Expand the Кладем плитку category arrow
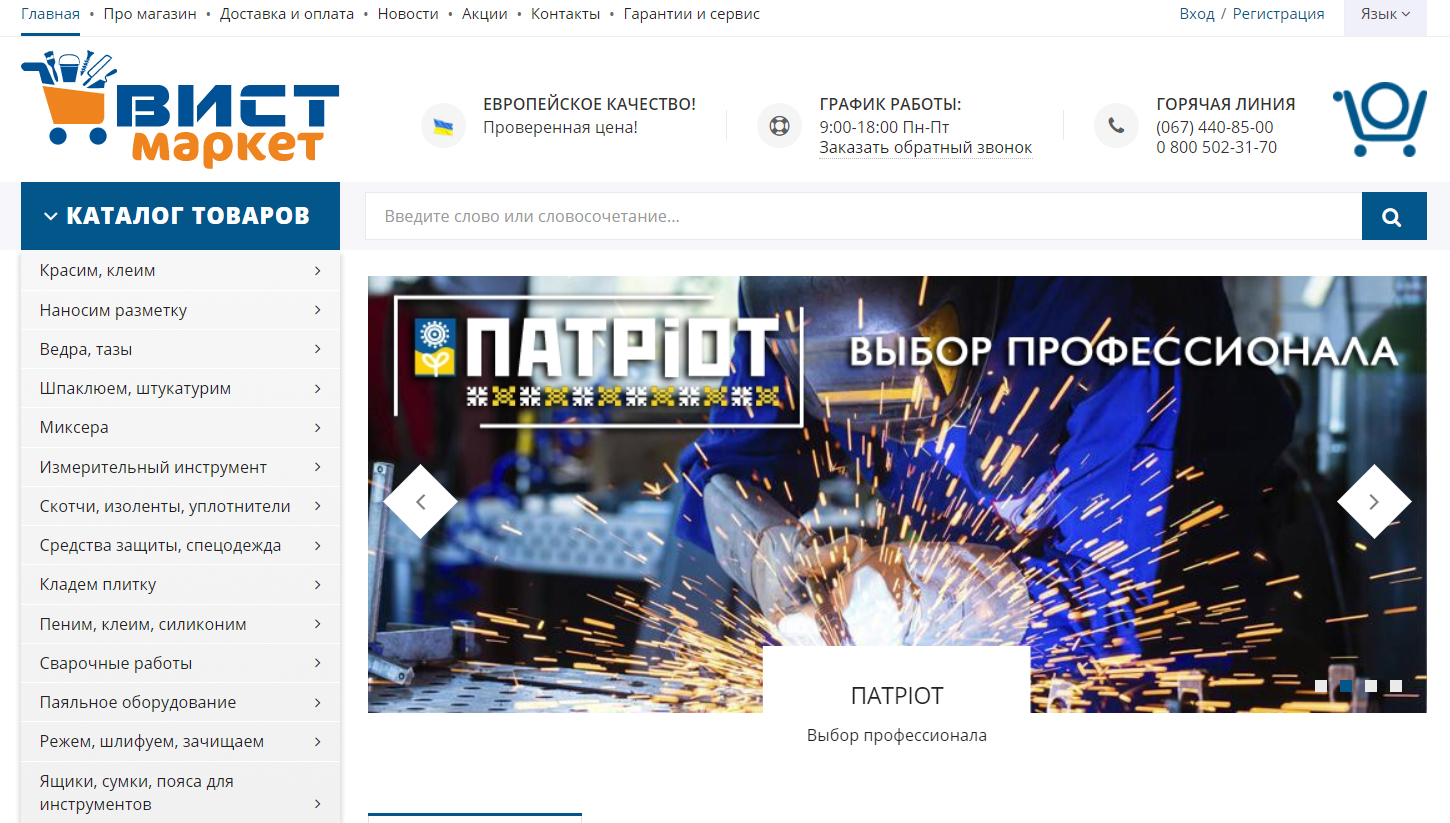 pyautogui.click(x=317, y=584)
